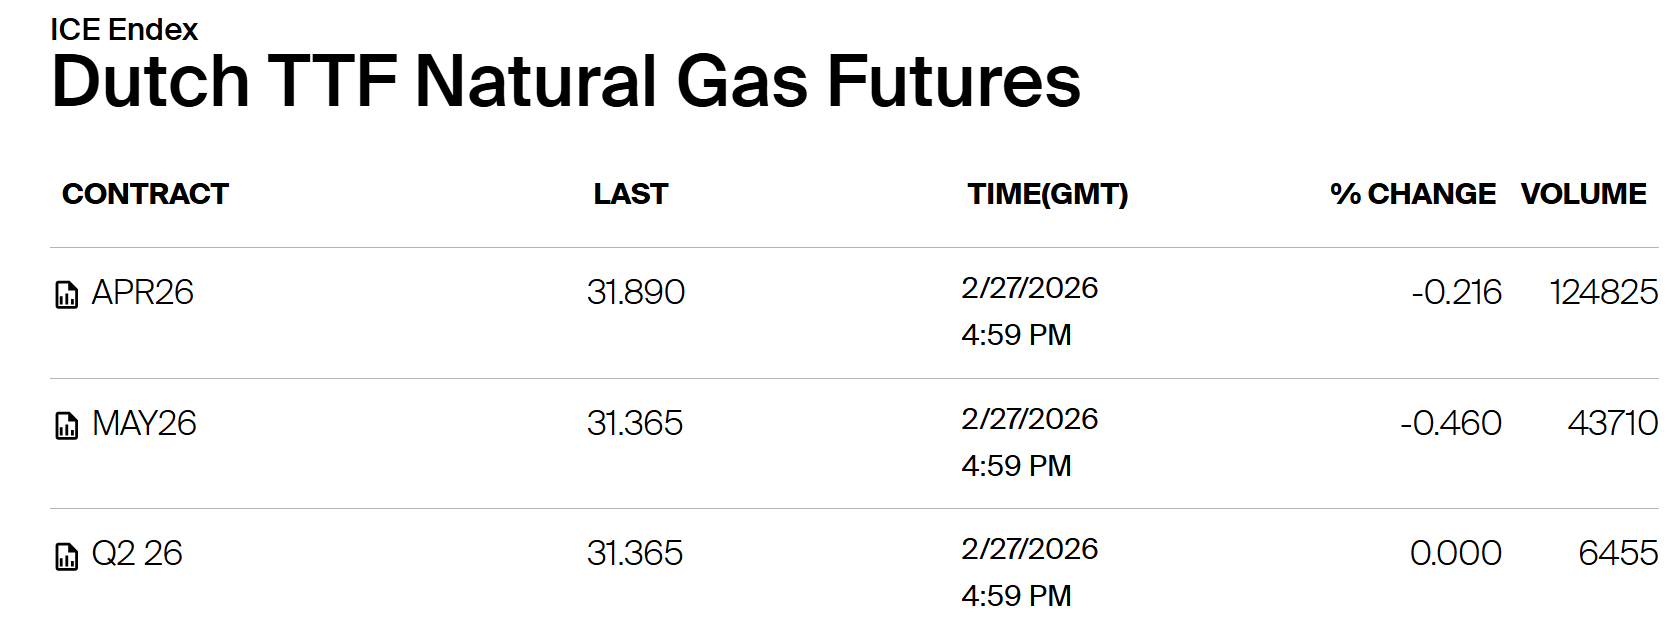This screenshot has width=1680, height=634.
Task: Select the MAY26 last price 31.365
Action: (635, 424)
